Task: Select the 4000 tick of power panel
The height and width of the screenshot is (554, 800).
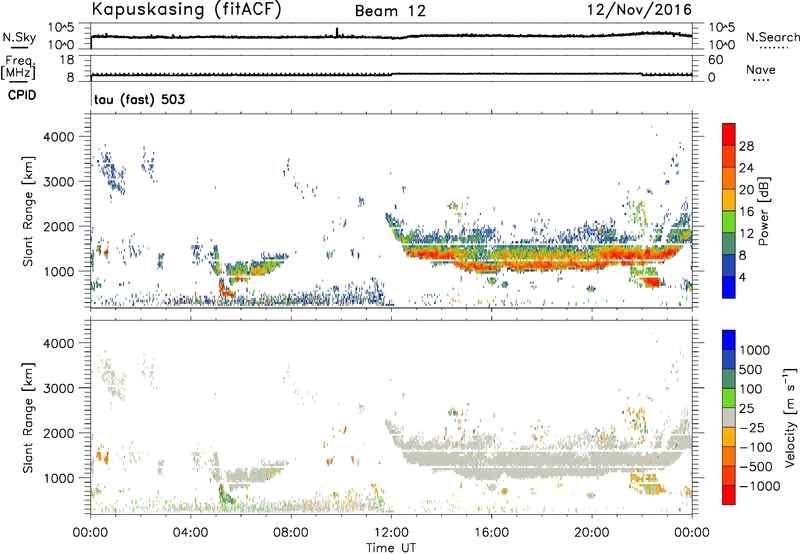Action: point(59,137)
